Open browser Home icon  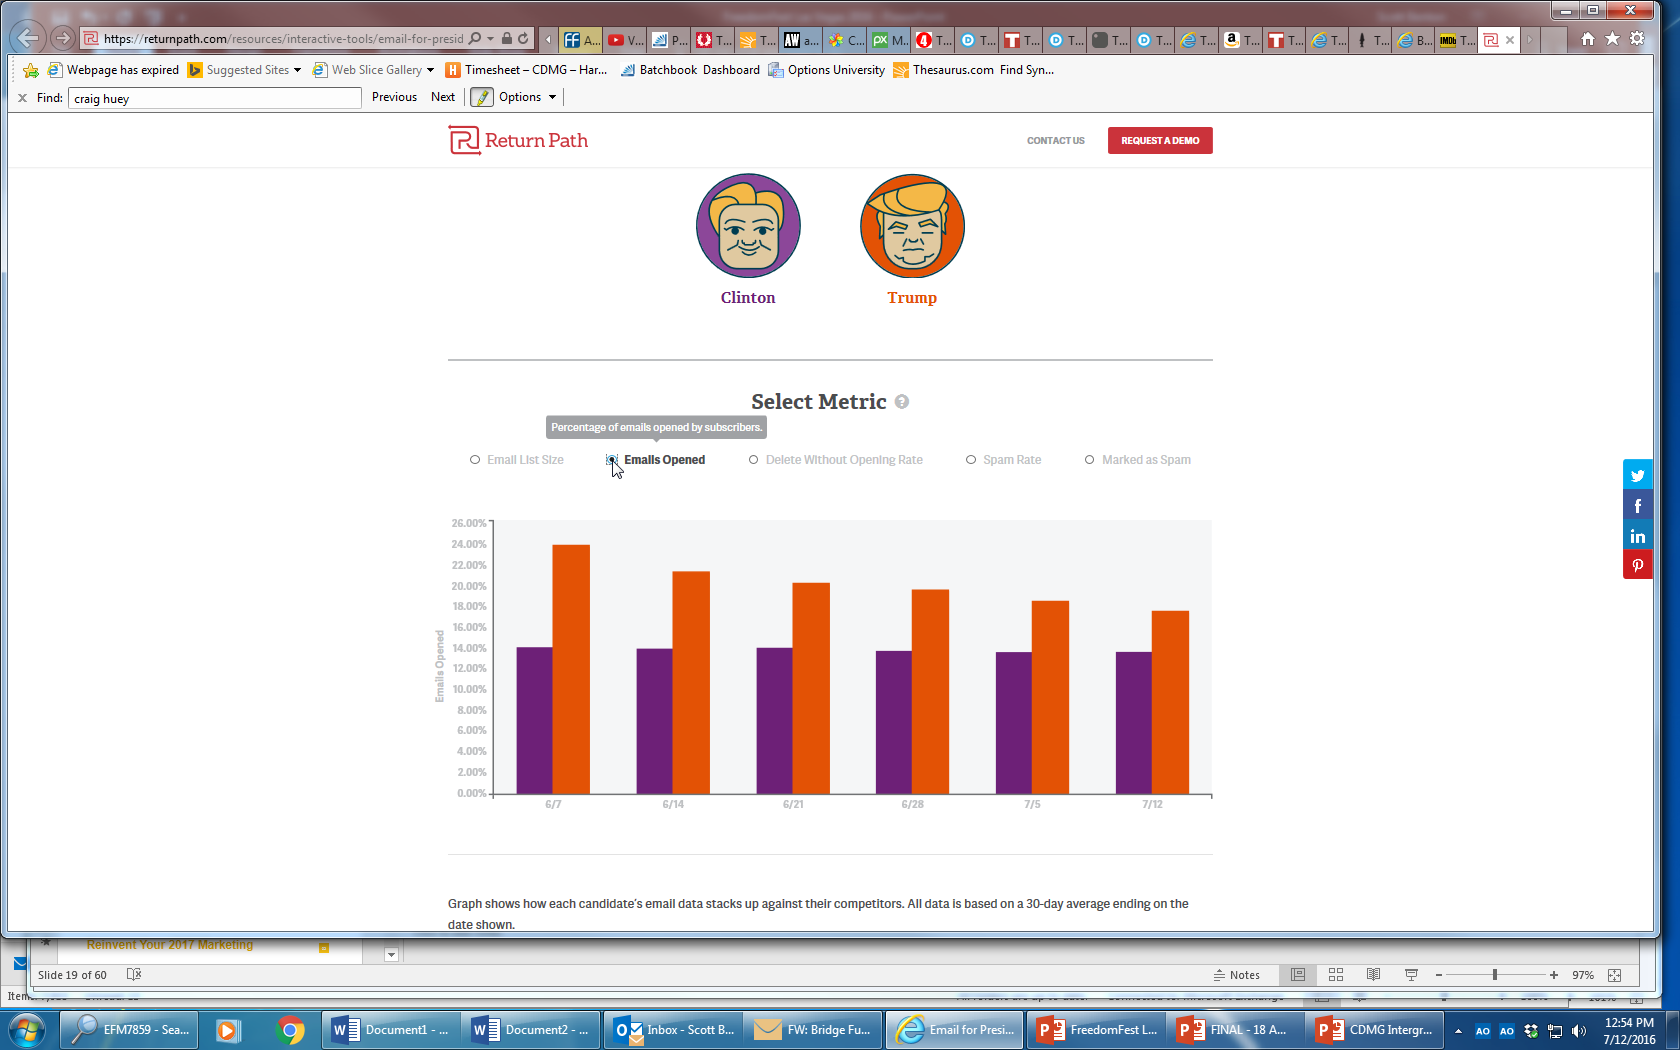point(1588,39)
